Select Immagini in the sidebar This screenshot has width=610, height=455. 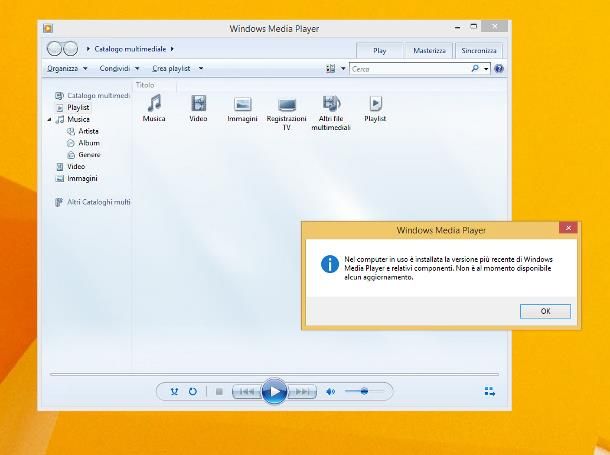(77, 178)
